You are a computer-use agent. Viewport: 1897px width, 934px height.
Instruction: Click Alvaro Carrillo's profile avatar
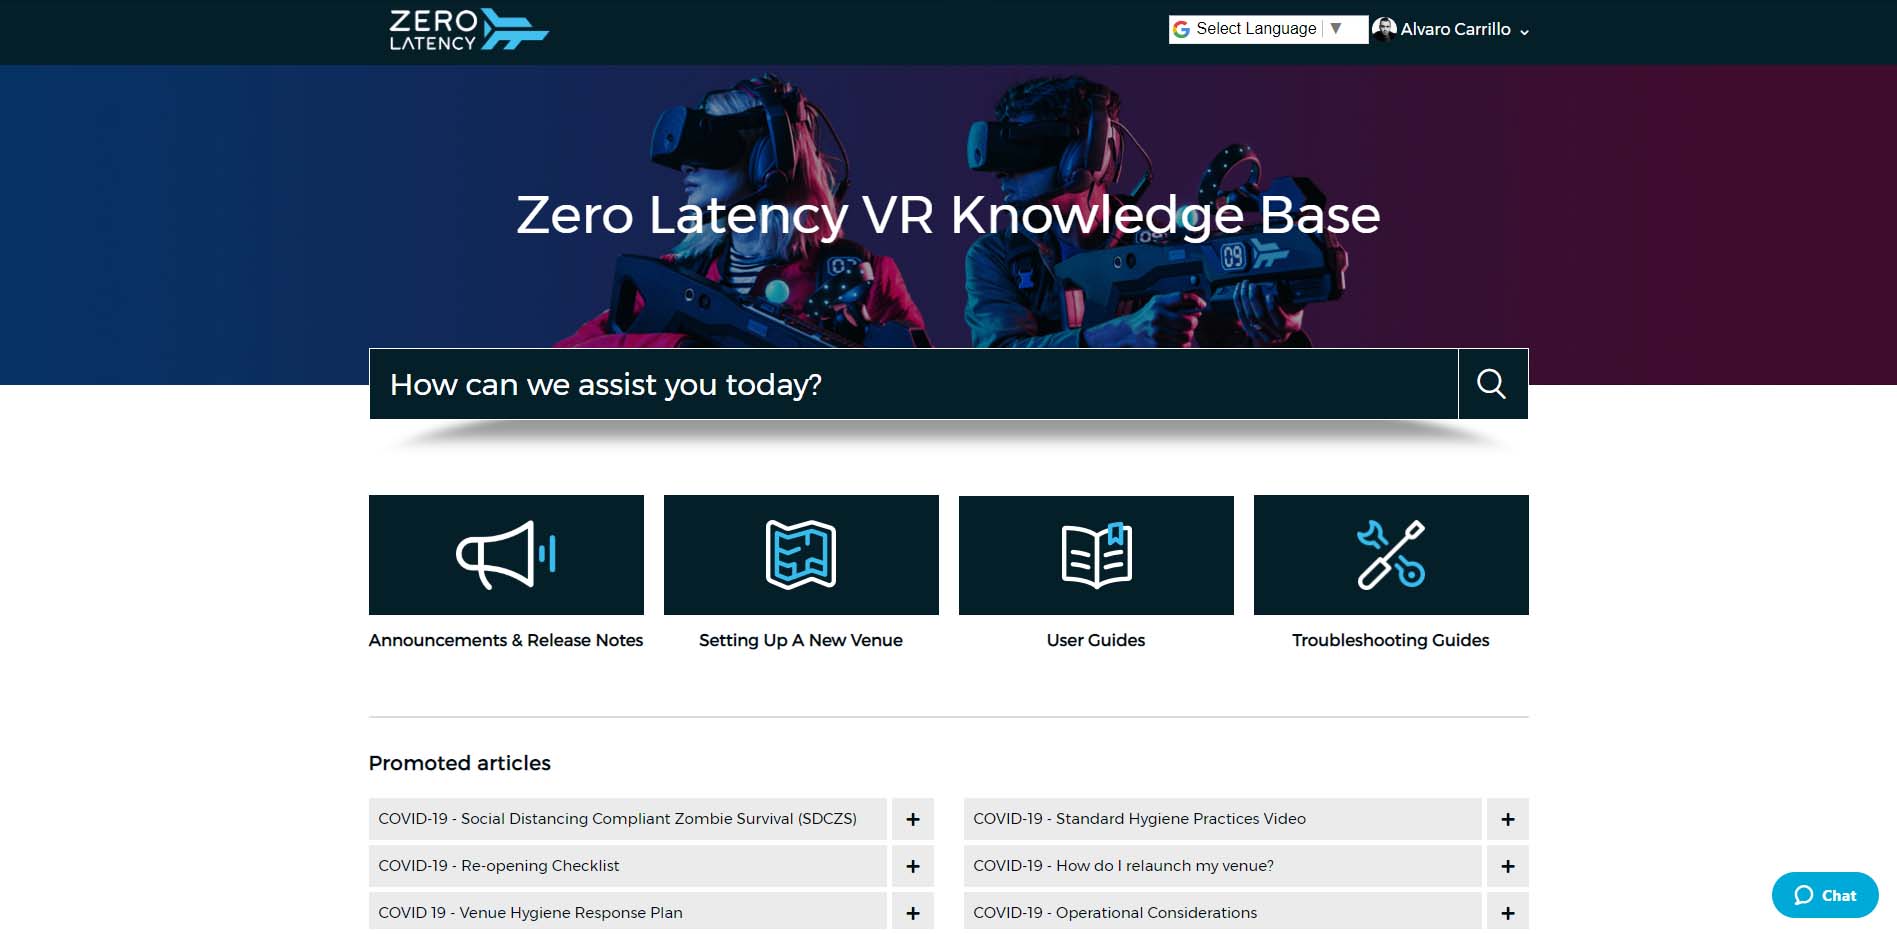pos(1384,29)
